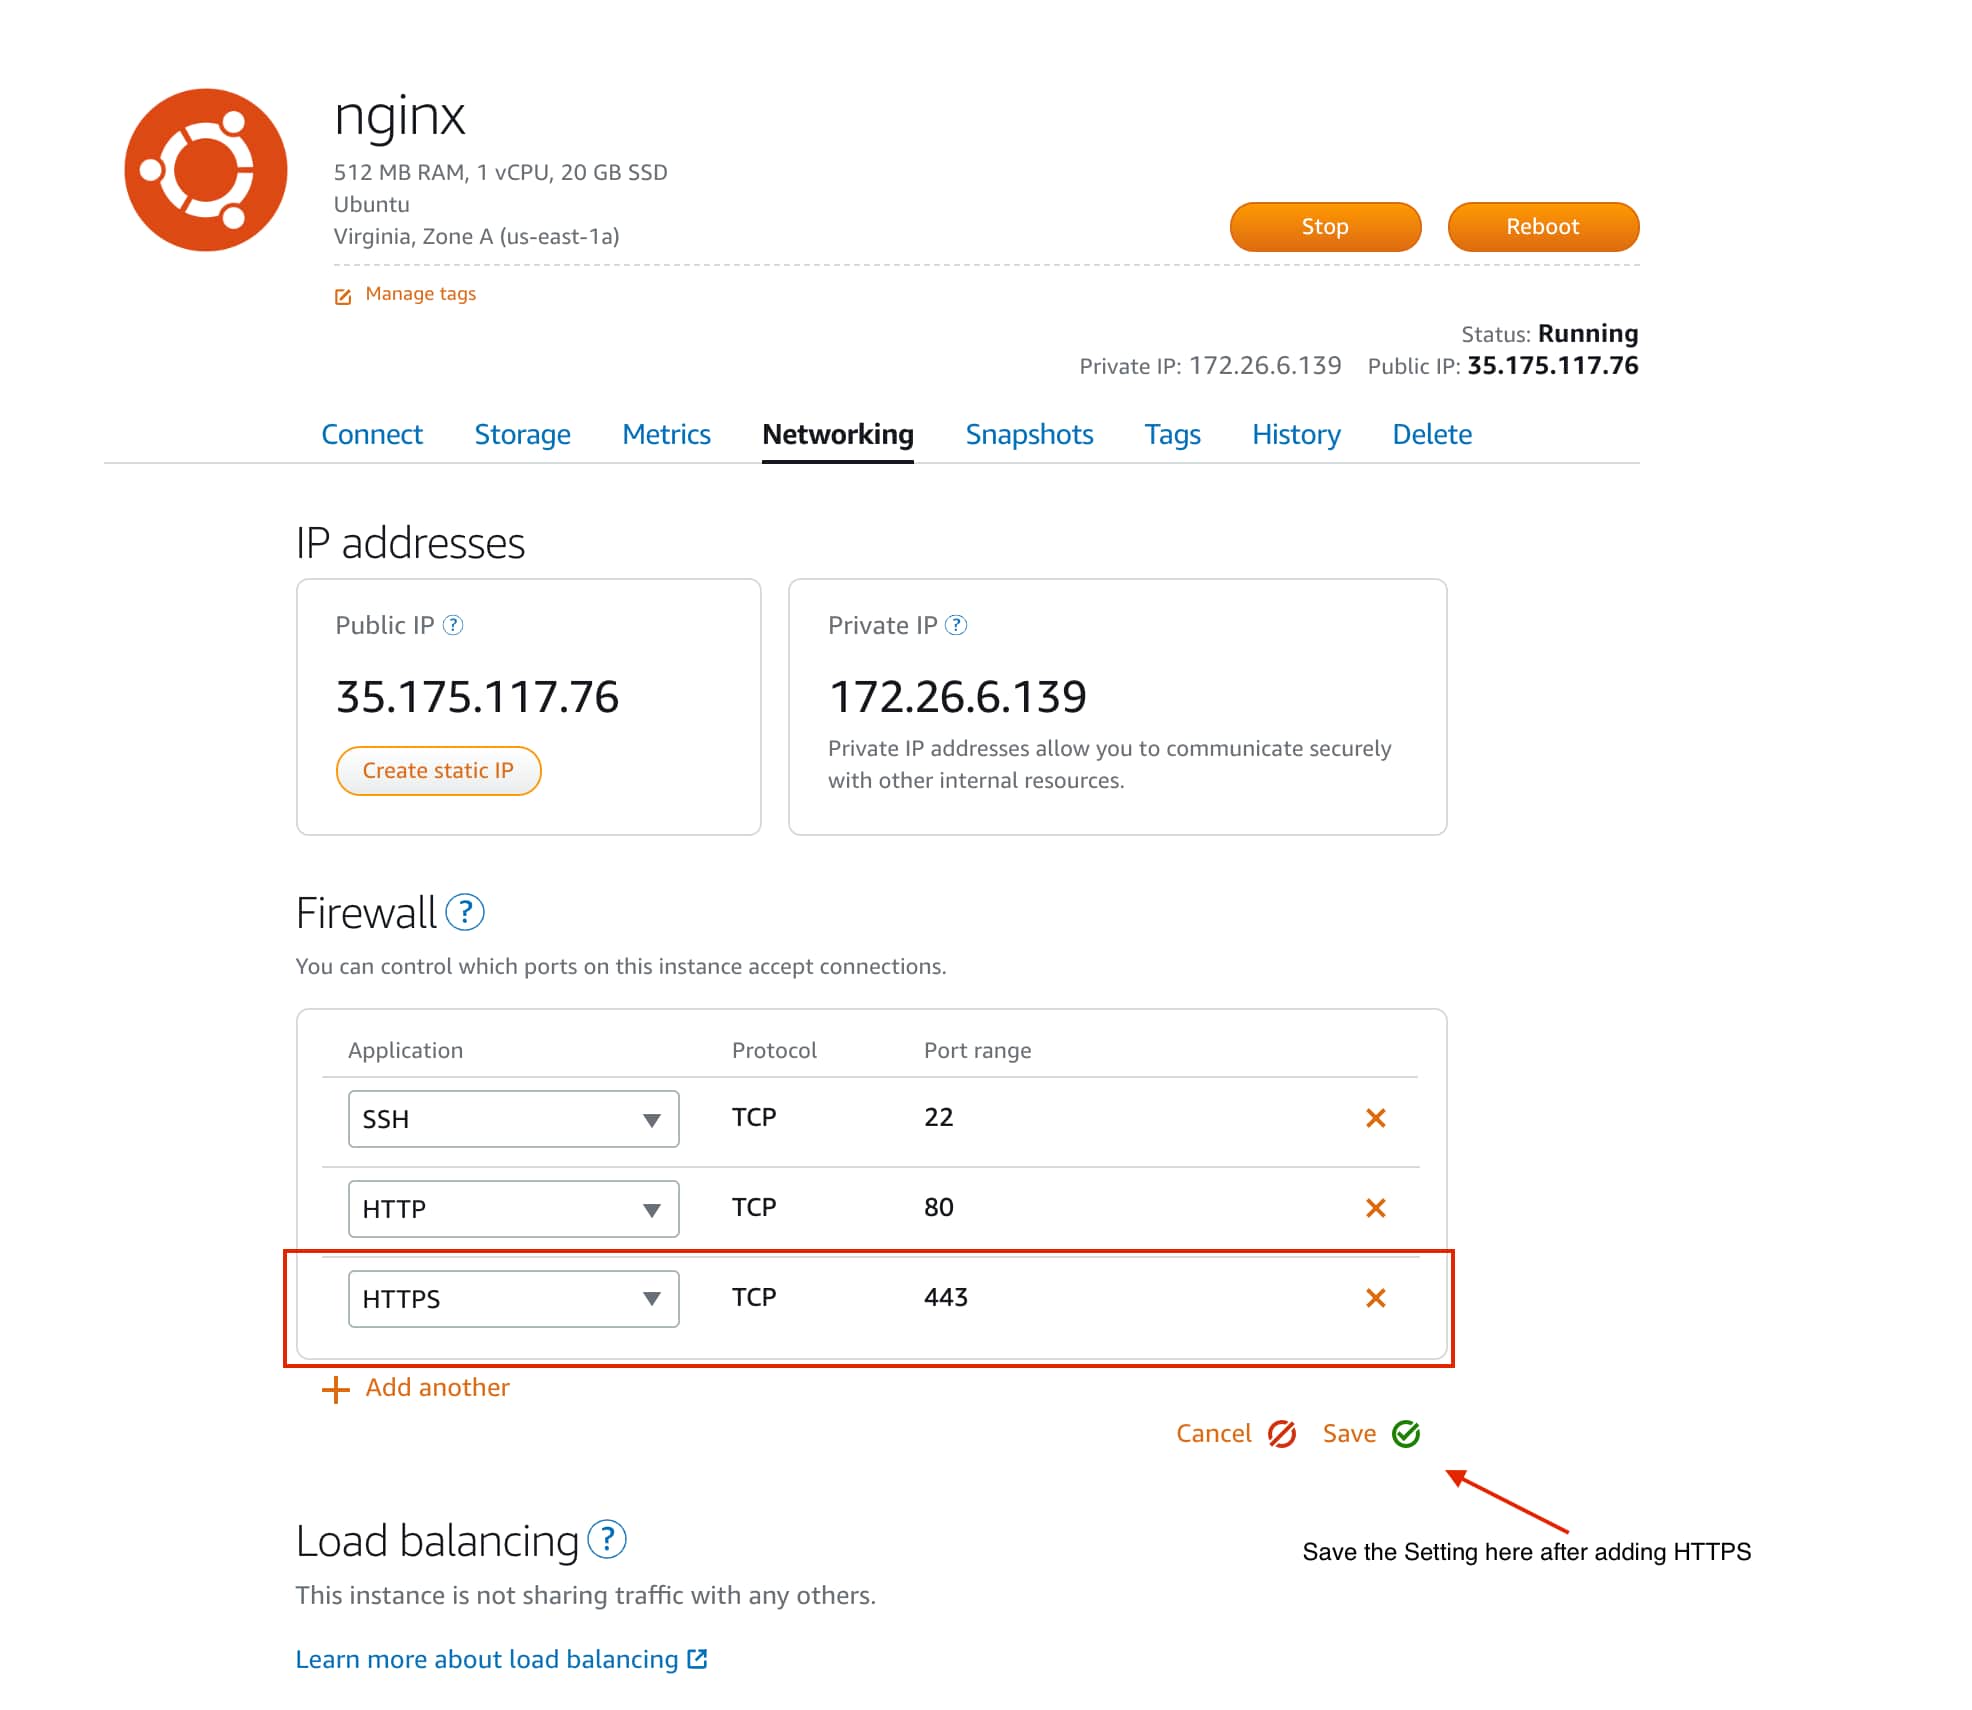Image resolution: width=1972 pixels, height=1710 pixels.
Task: Cancel the firewall changes
Action: coord(1213,1434)
